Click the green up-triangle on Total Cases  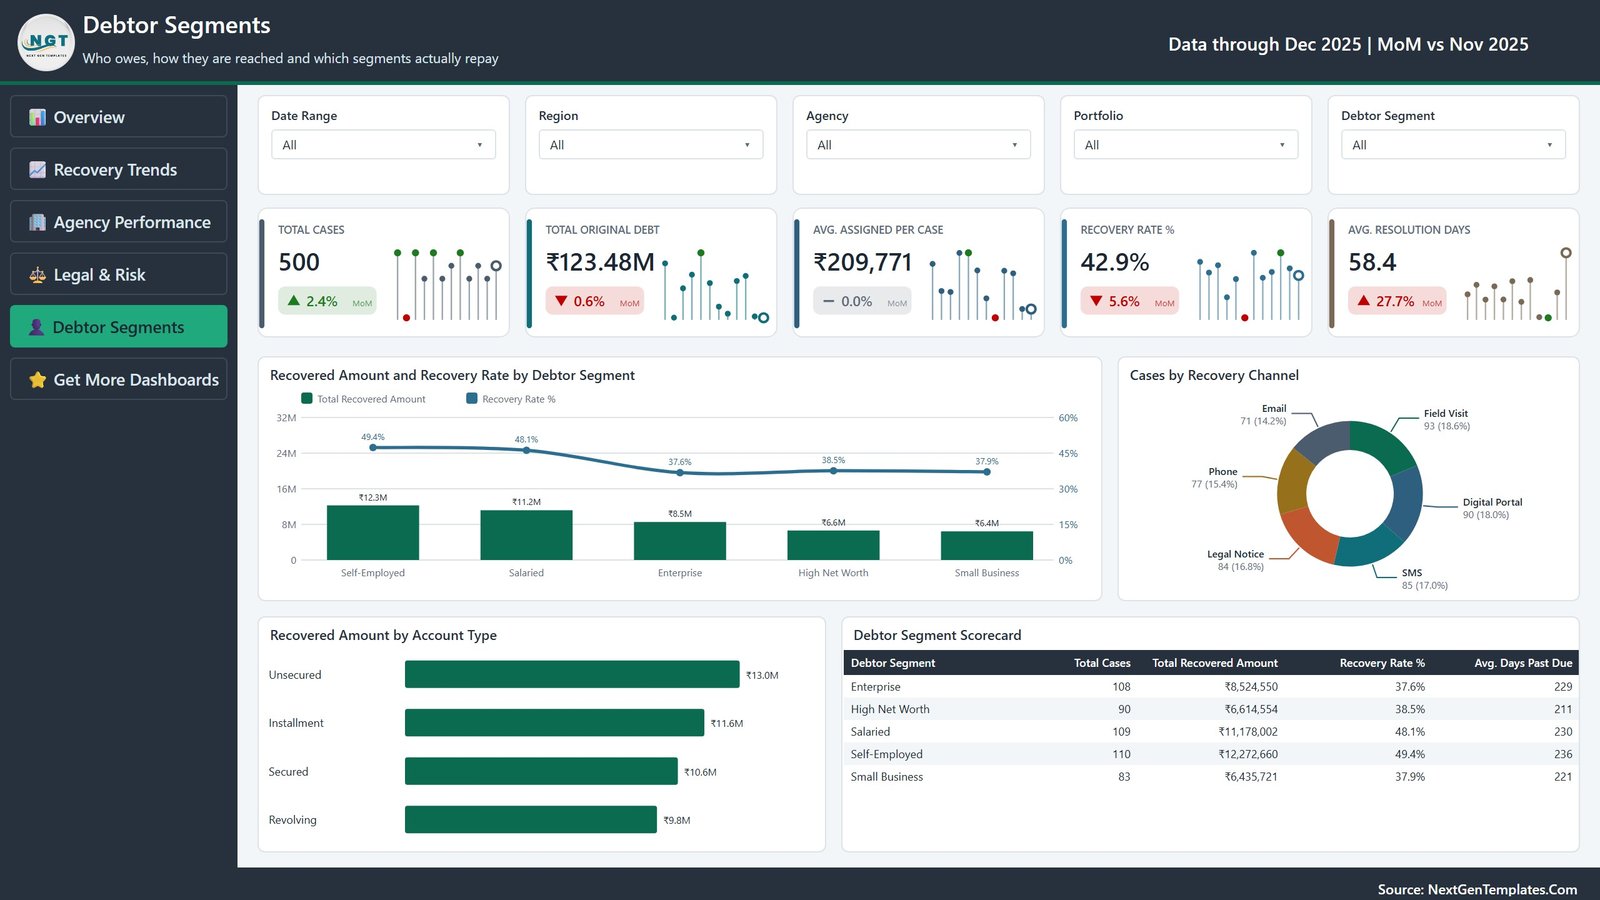(x=294, y=301)
